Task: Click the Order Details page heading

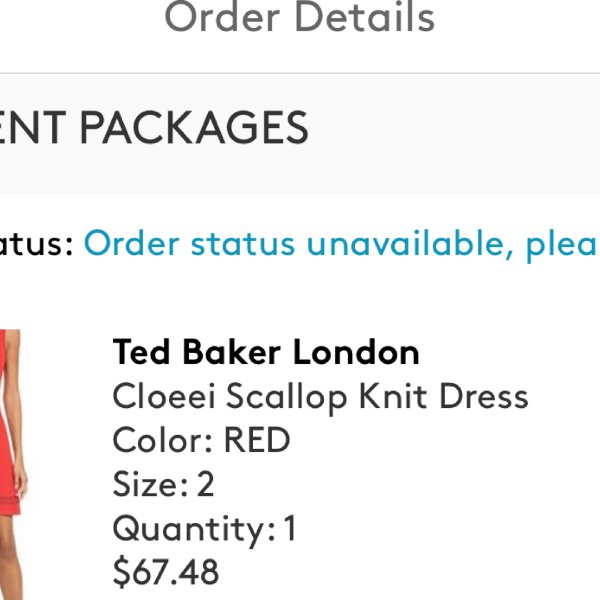Action: point(300,17)
